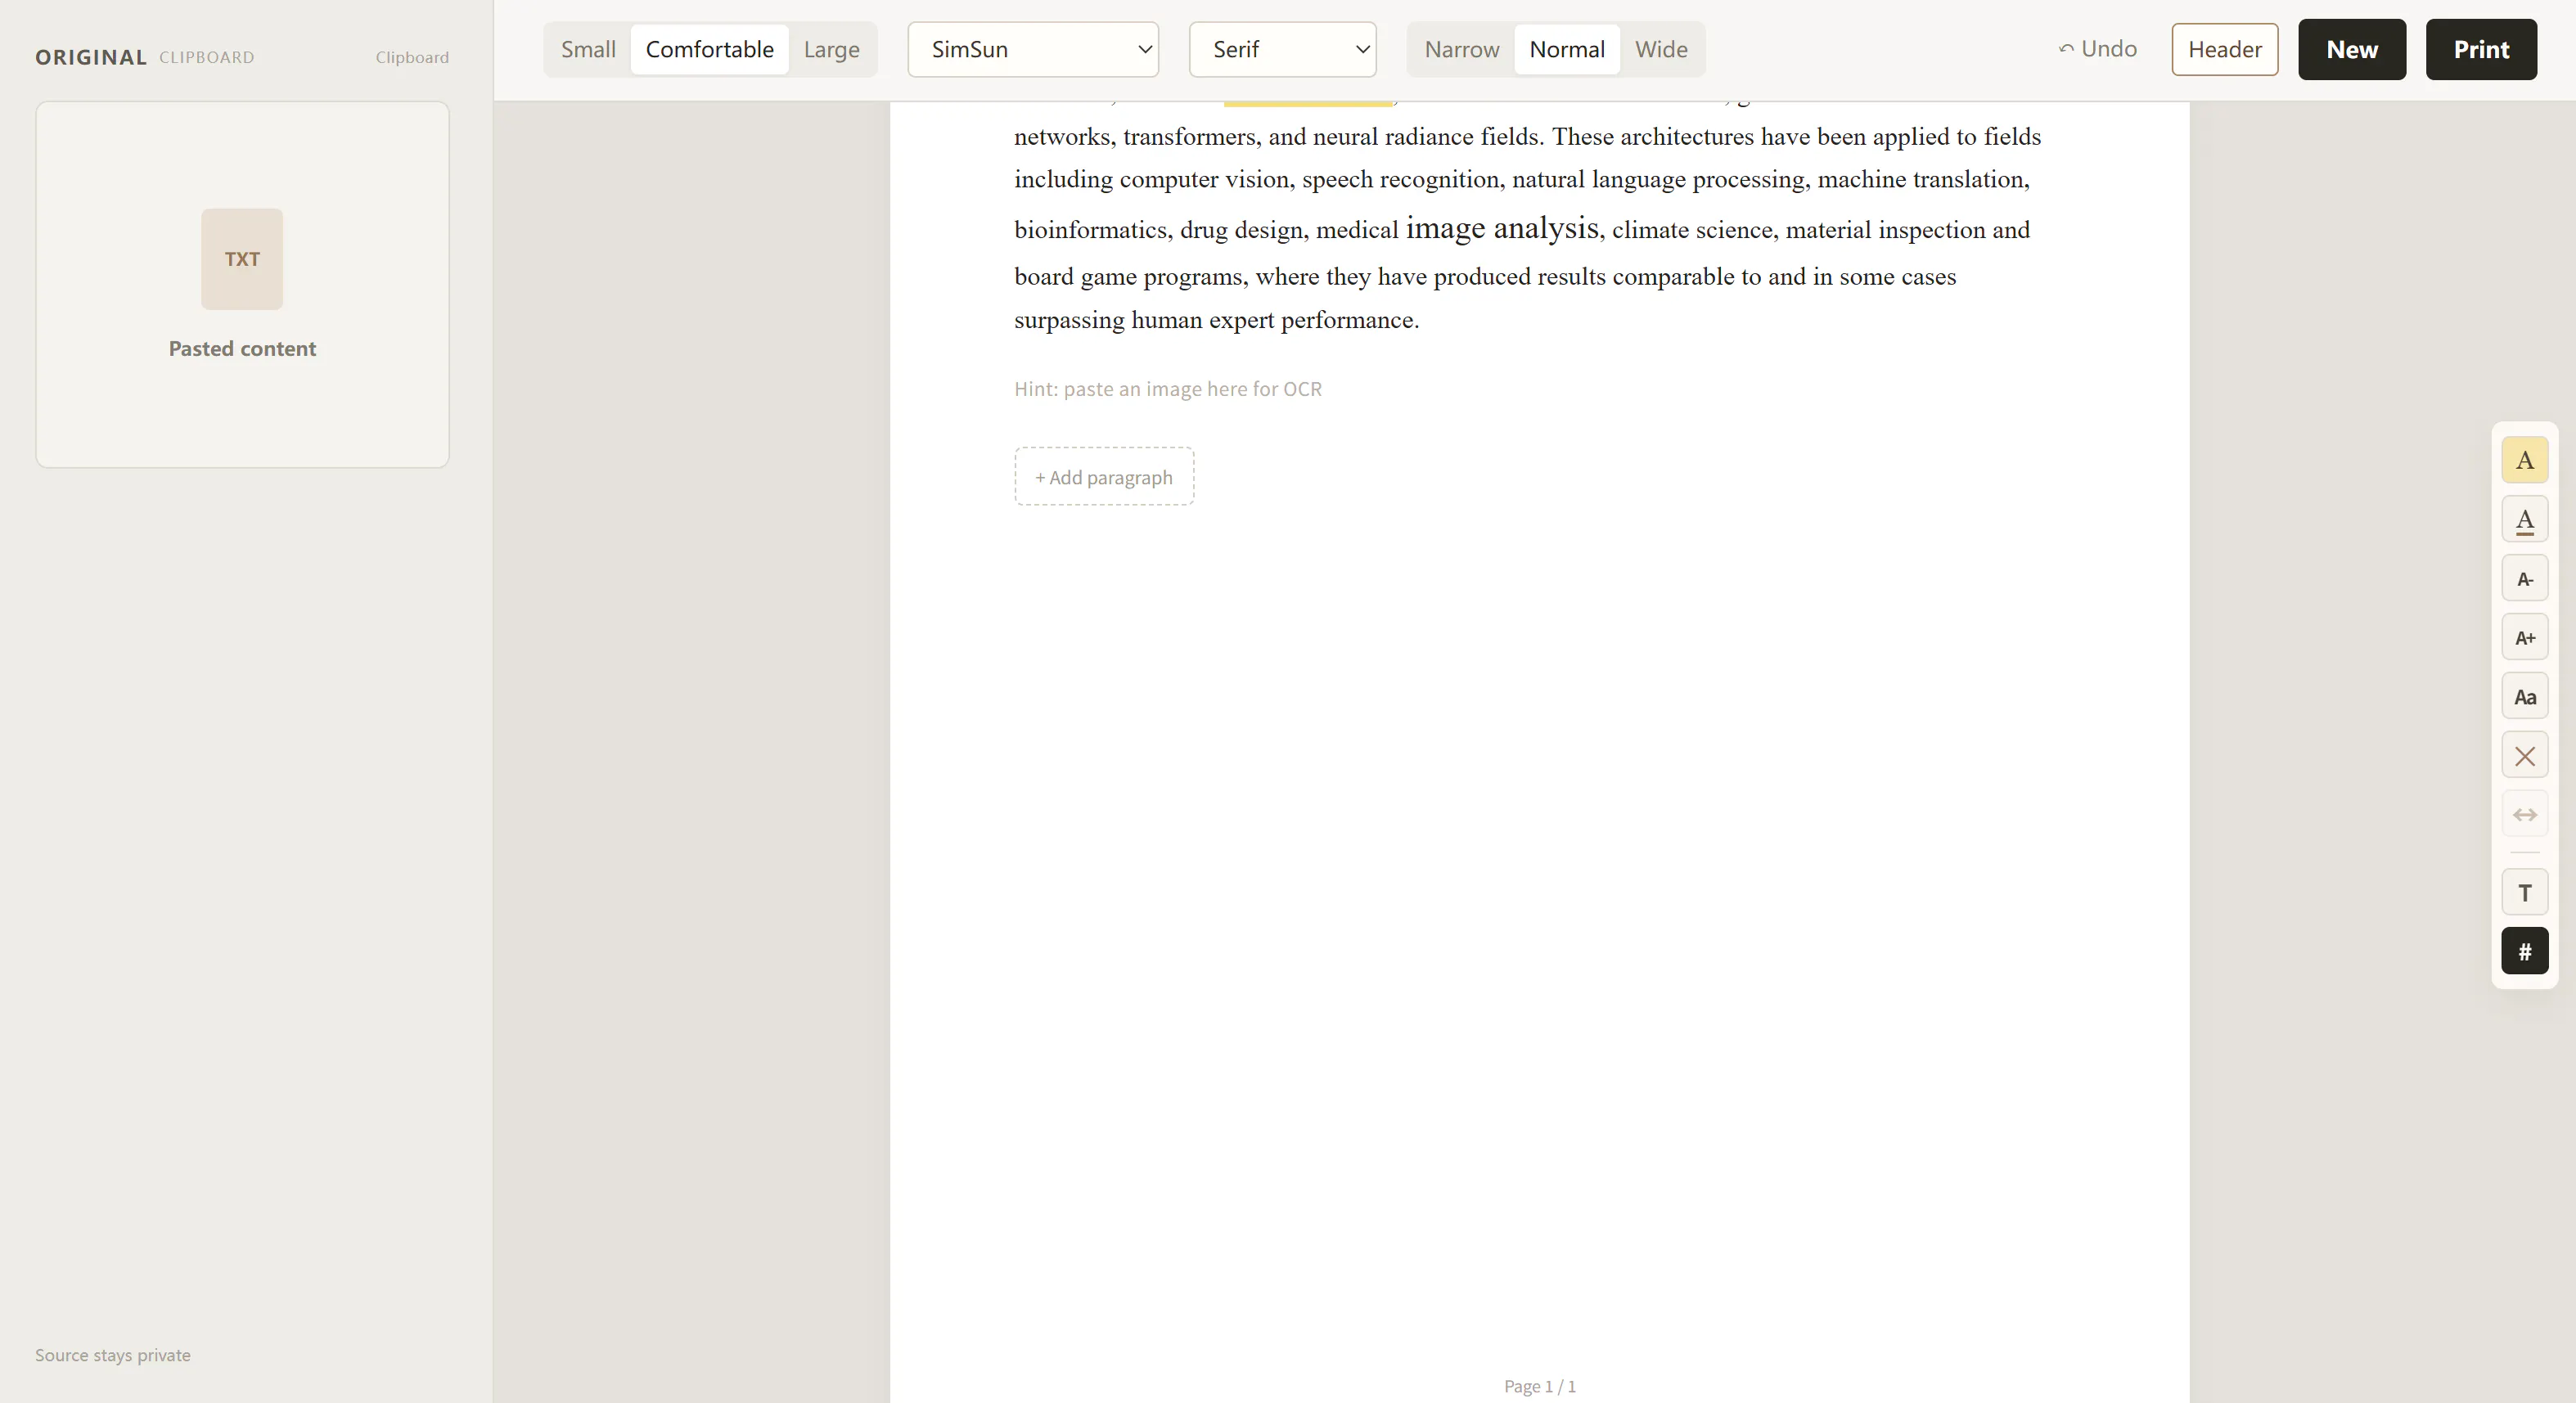2576x1403 pixels.
Task: Click the words 'speech recognition'
Action: coord(1400,179)
